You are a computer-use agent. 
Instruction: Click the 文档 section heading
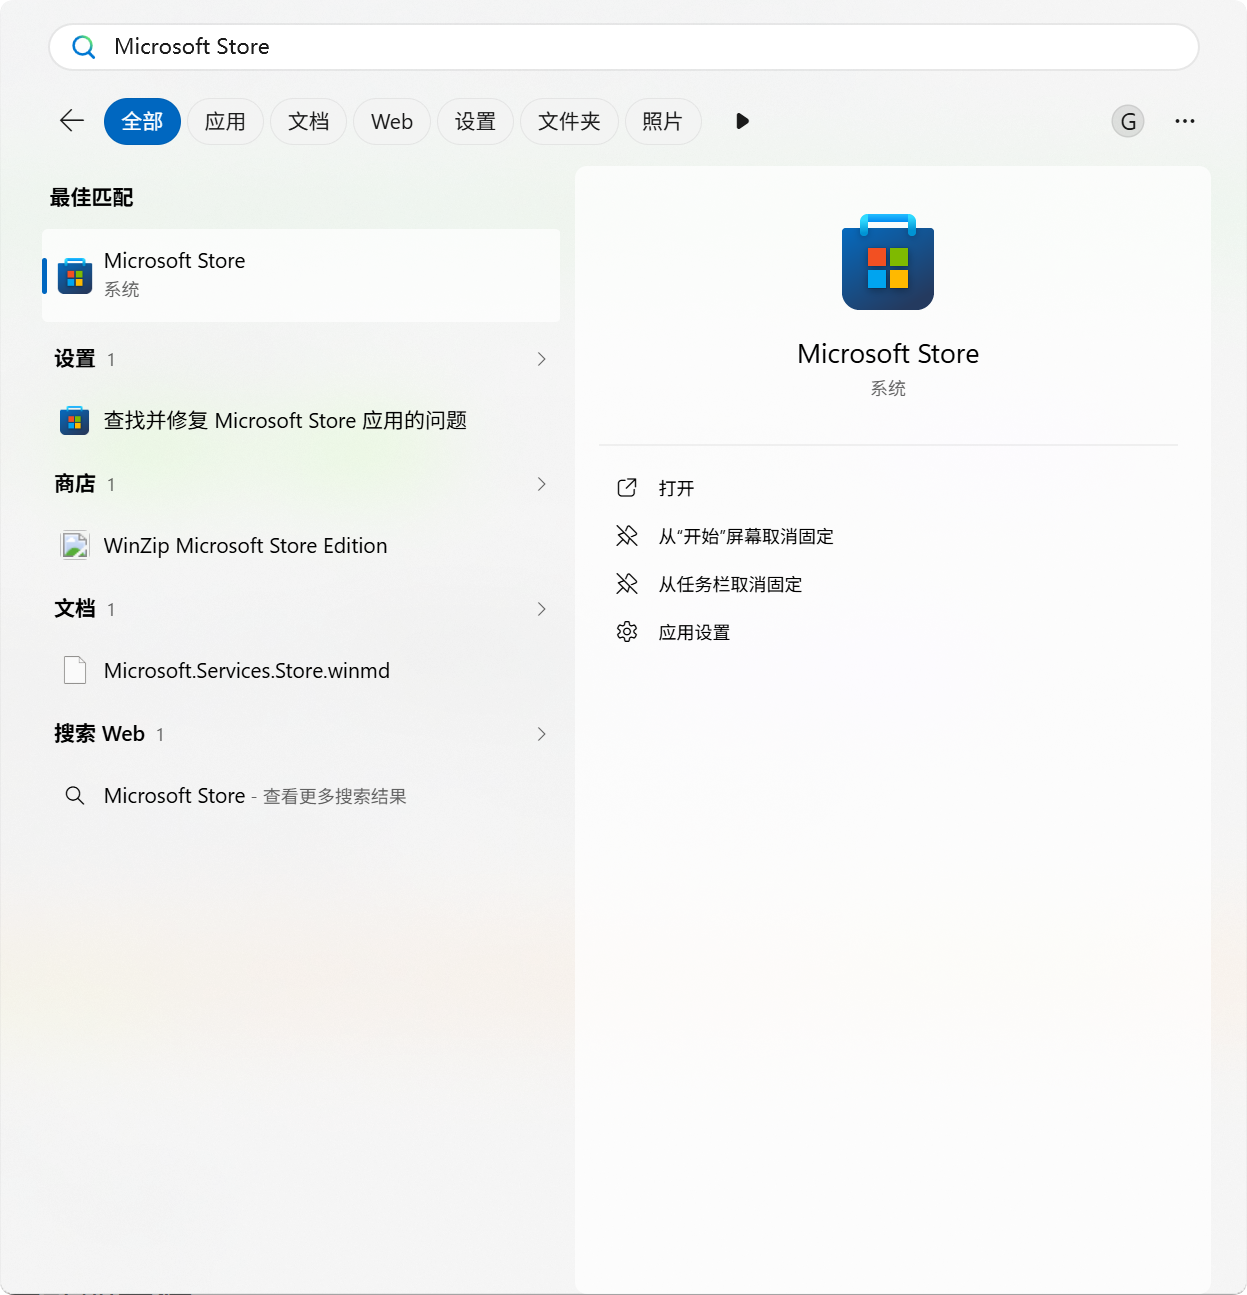[75, 609]
